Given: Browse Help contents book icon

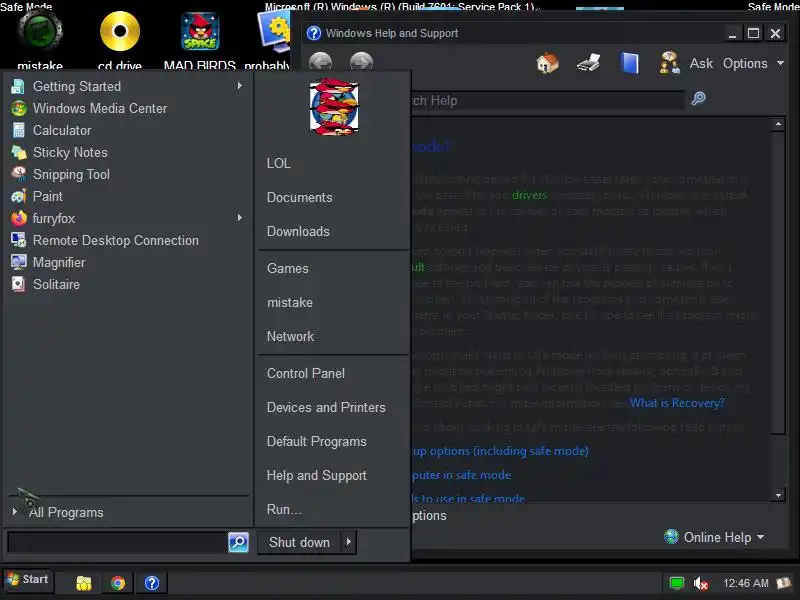Looking at the screenshot, I should pos(630,63).
